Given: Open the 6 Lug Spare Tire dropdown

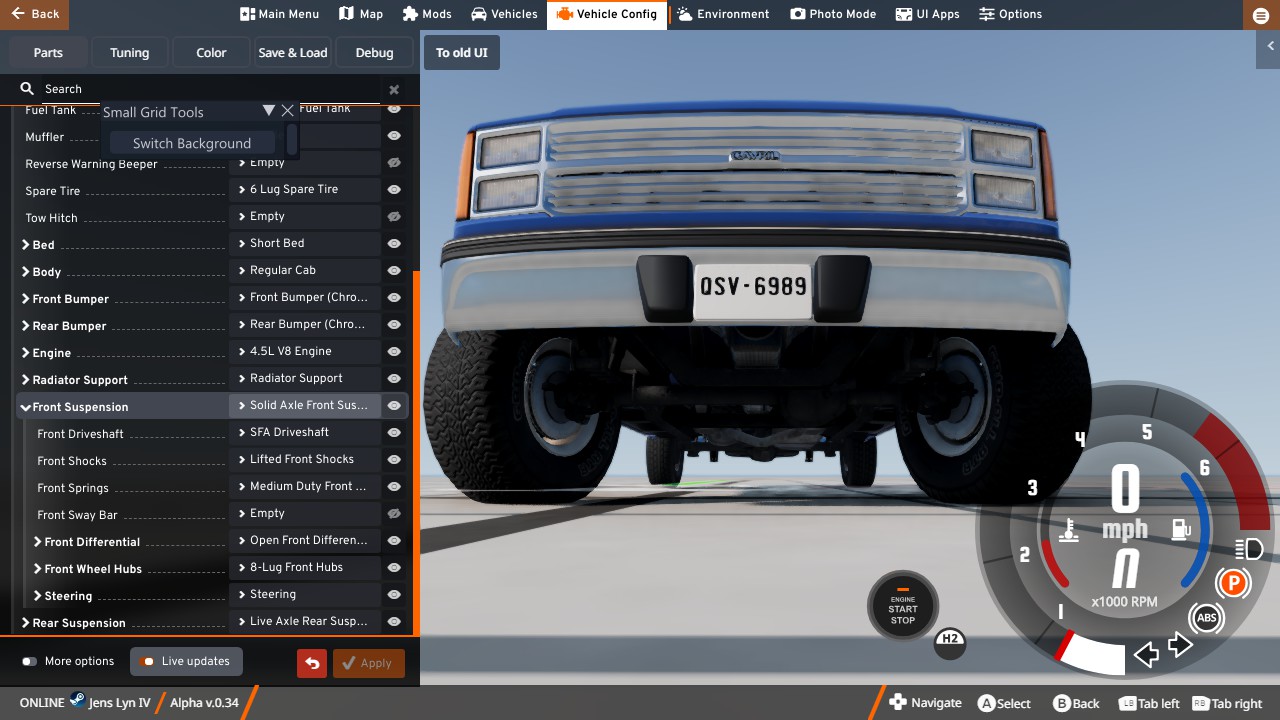Looking at the screenshot, I should pos(305,189).
